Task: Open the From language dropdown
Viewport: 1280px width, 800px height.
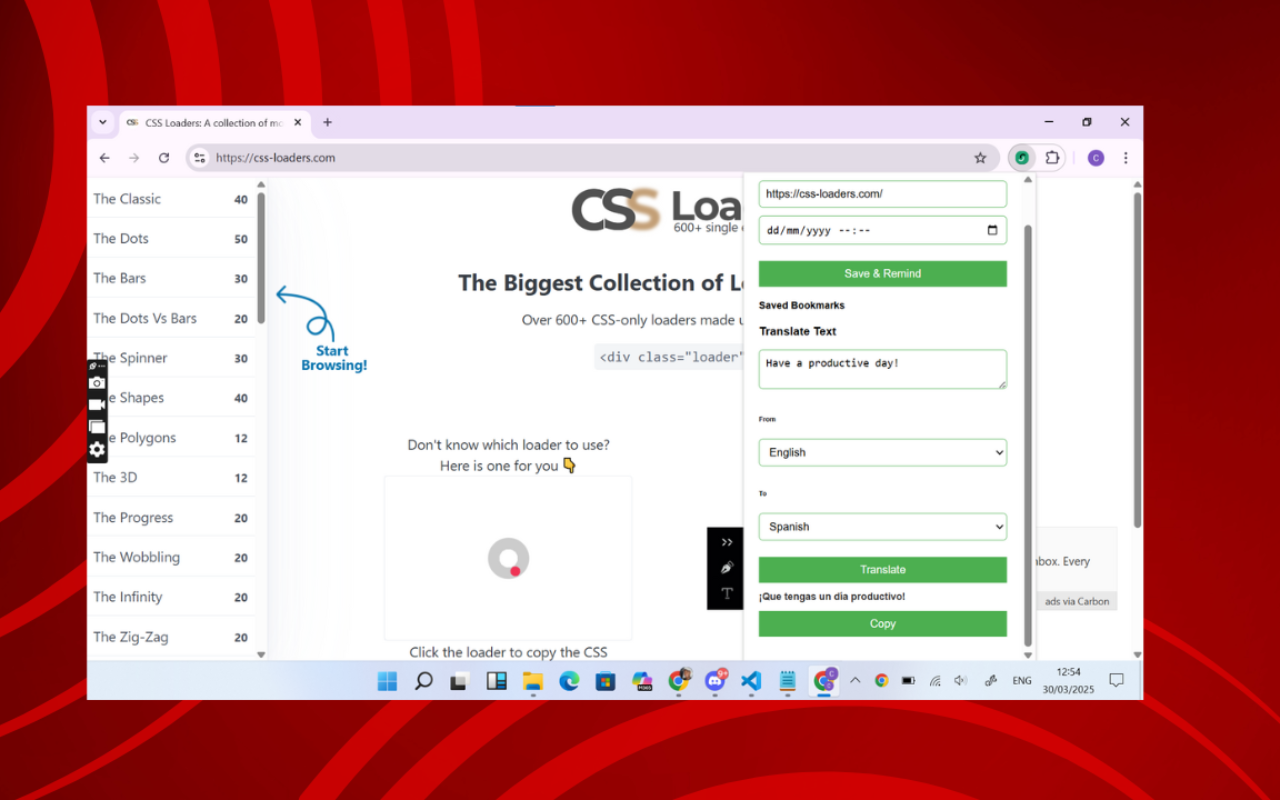Action: coord(882,452)
